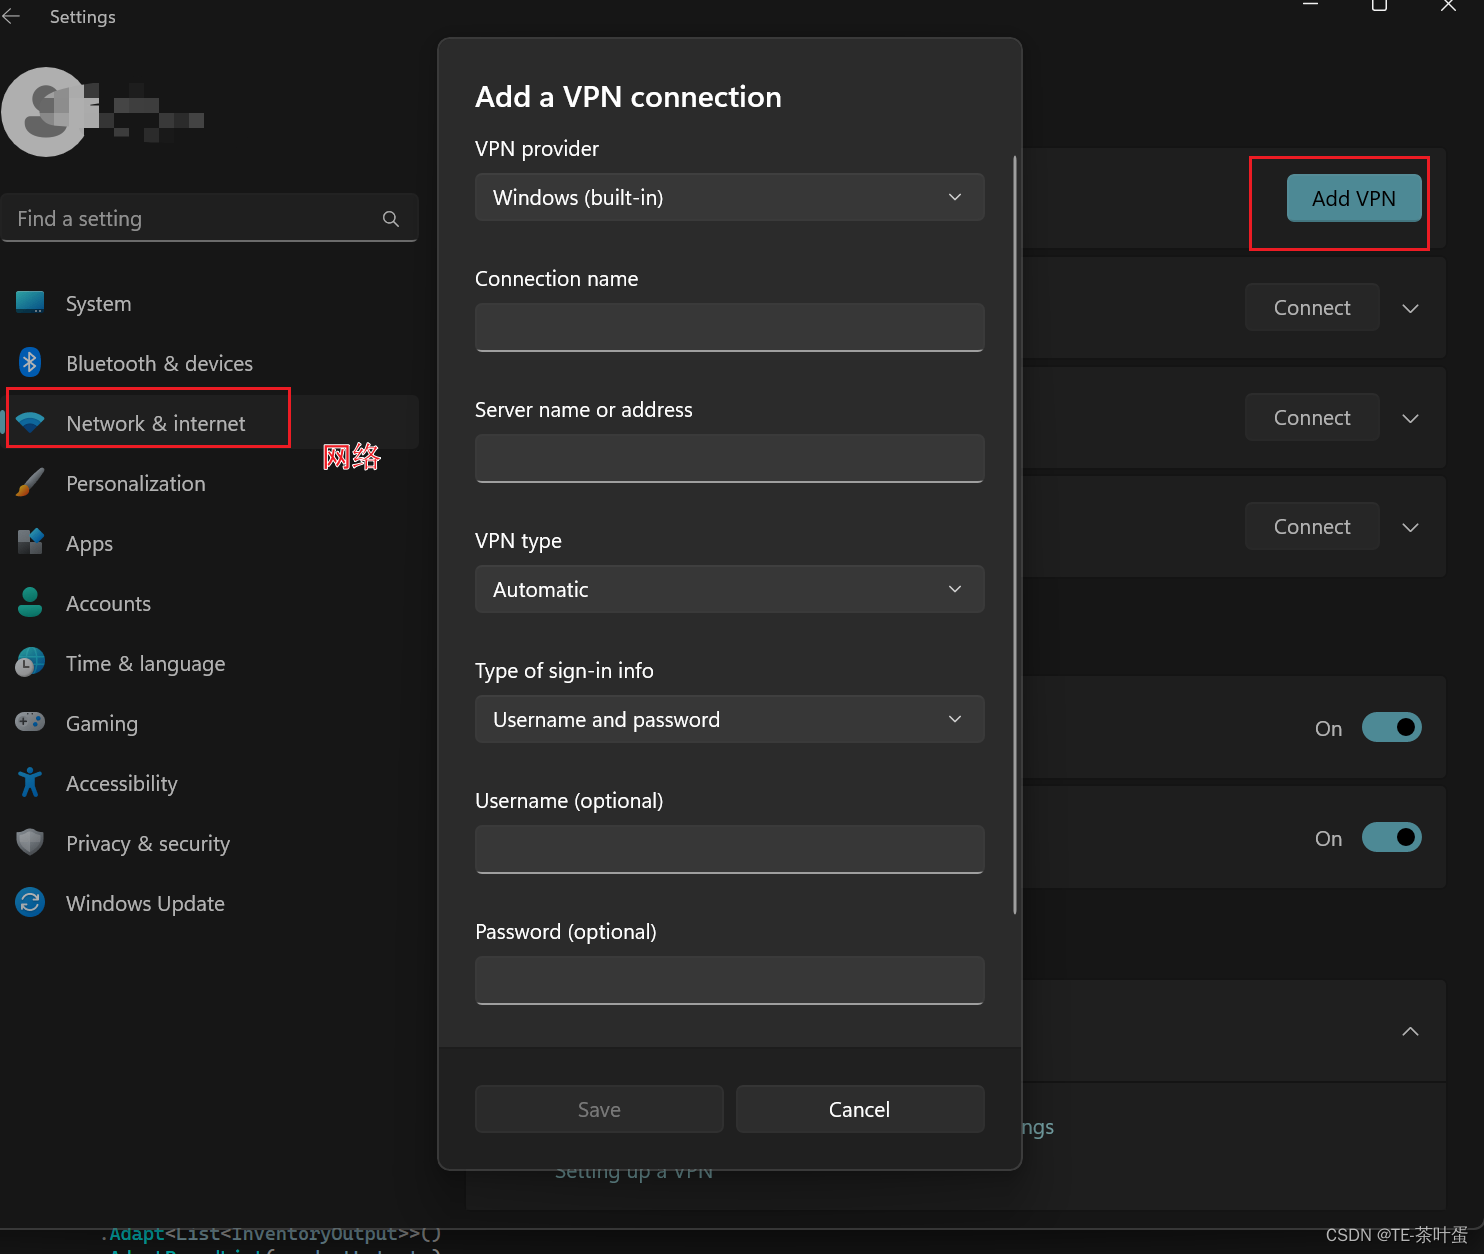Click the search magnifier icon
Image resolution: width=1484 pixels, height=1254 pixels.
[x=391, y=219]
